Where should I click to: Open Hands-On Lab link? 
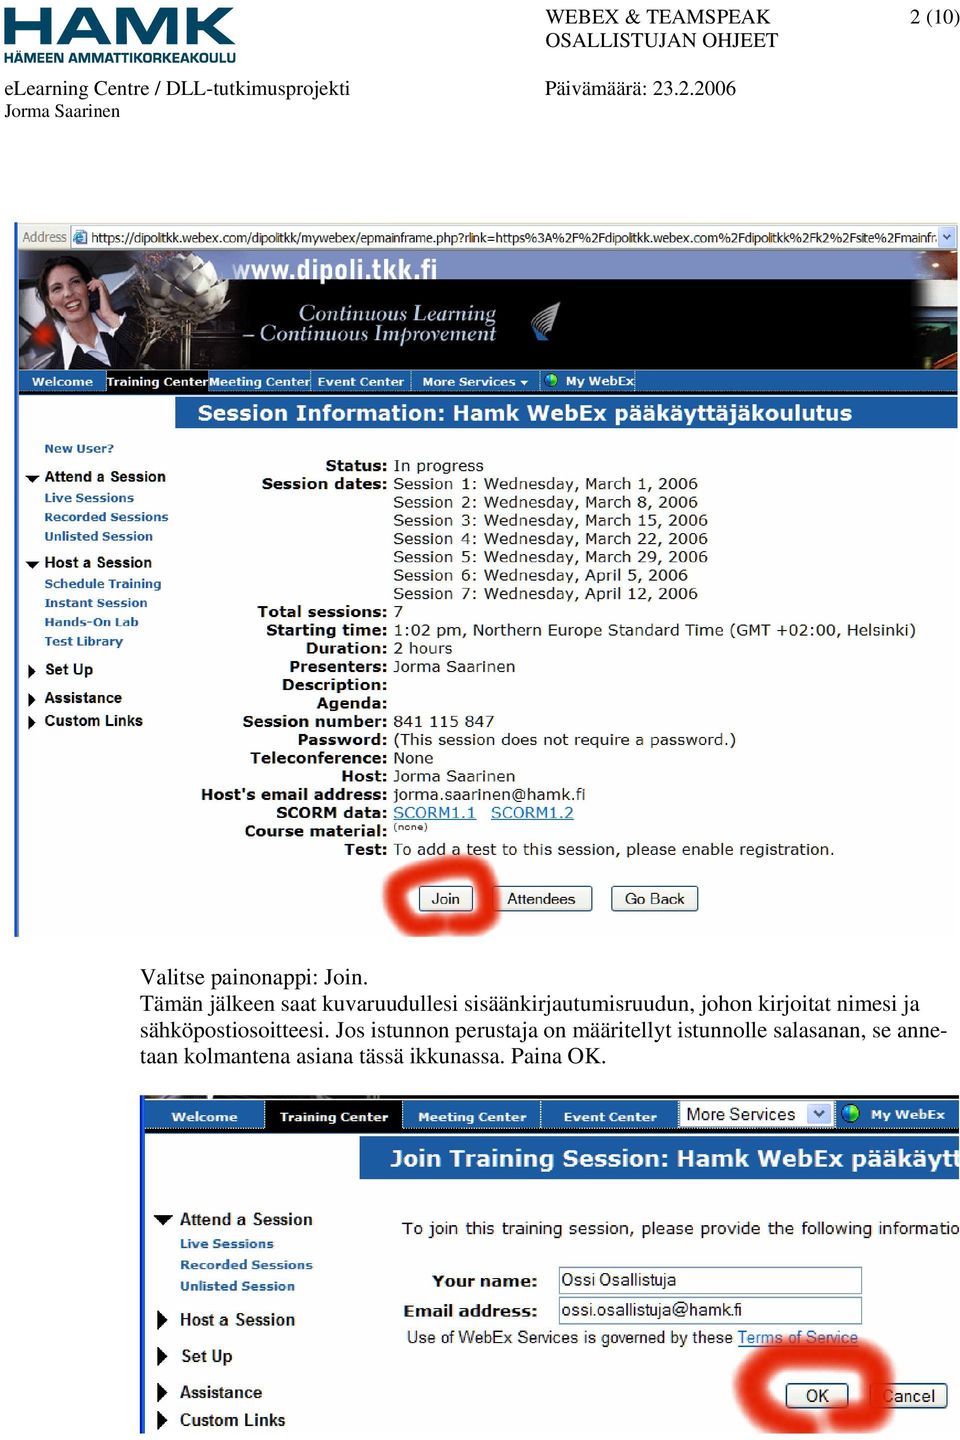(x=91, y=622)
